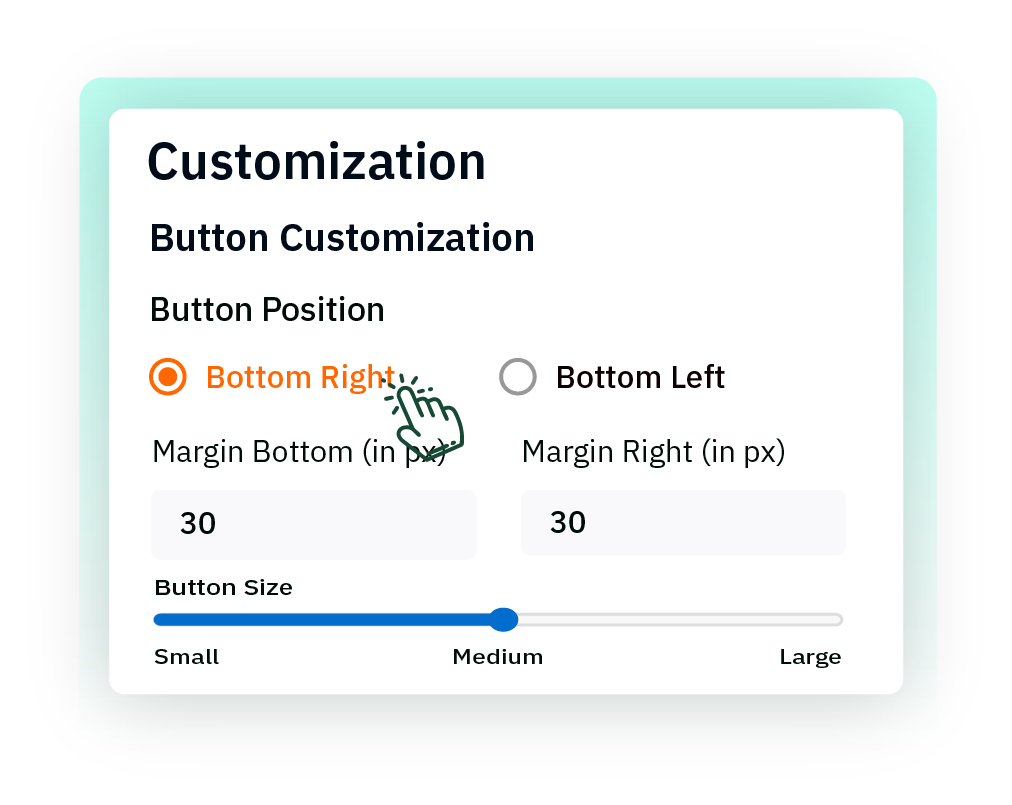Click the empty radio circle beside Bottom Left

518,377
